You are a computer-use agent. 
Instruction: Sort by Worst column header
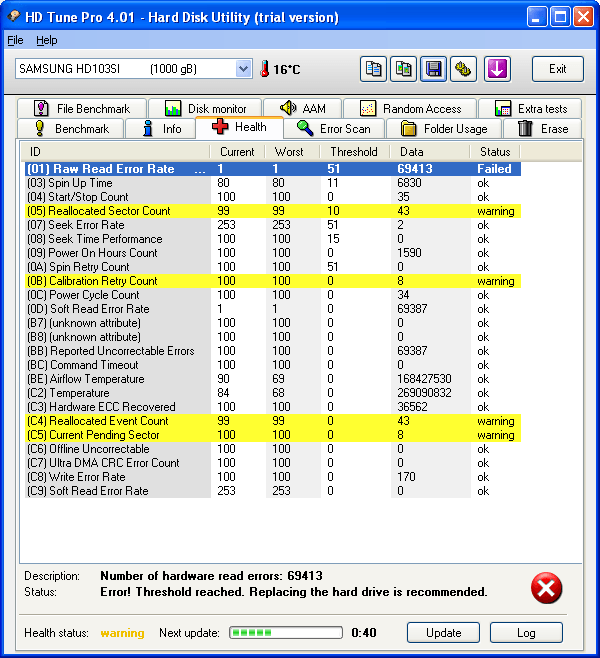[292, 151]
